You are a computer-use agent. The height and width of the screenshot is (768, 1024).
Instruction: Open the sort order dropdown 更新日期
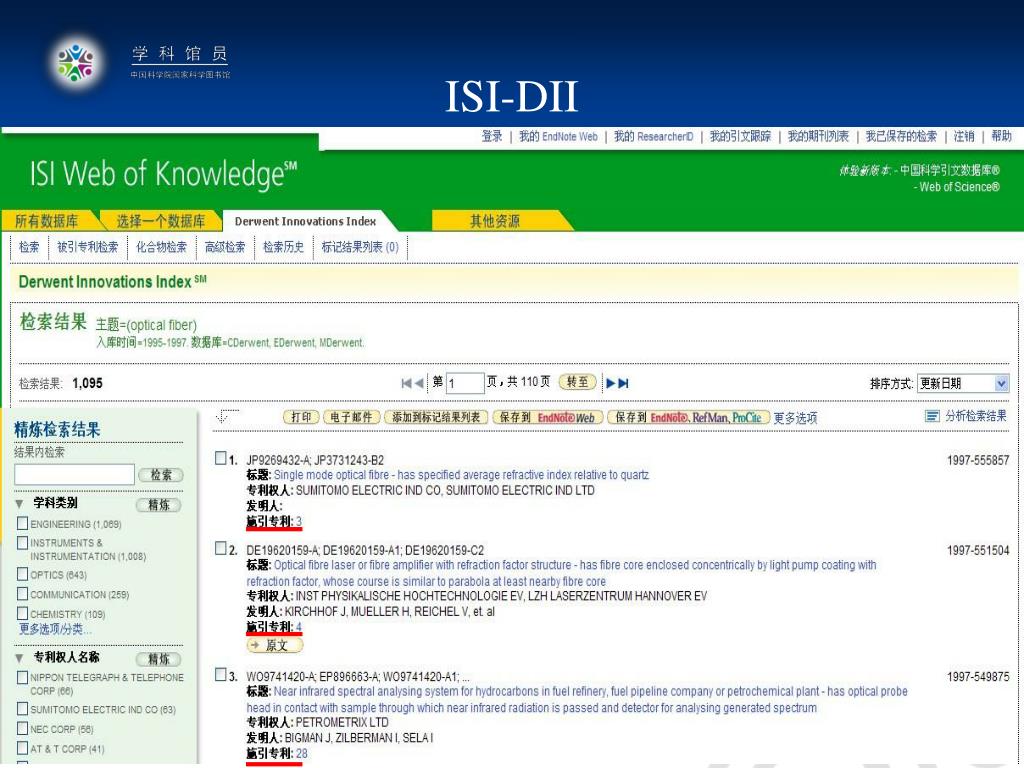click(963, 383)
